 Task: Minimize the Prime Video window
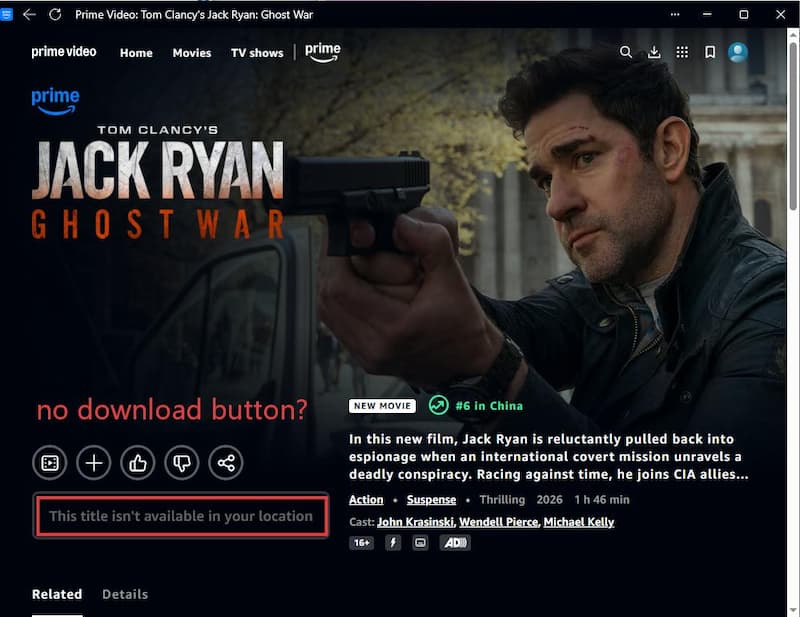(x=707, y=14)
